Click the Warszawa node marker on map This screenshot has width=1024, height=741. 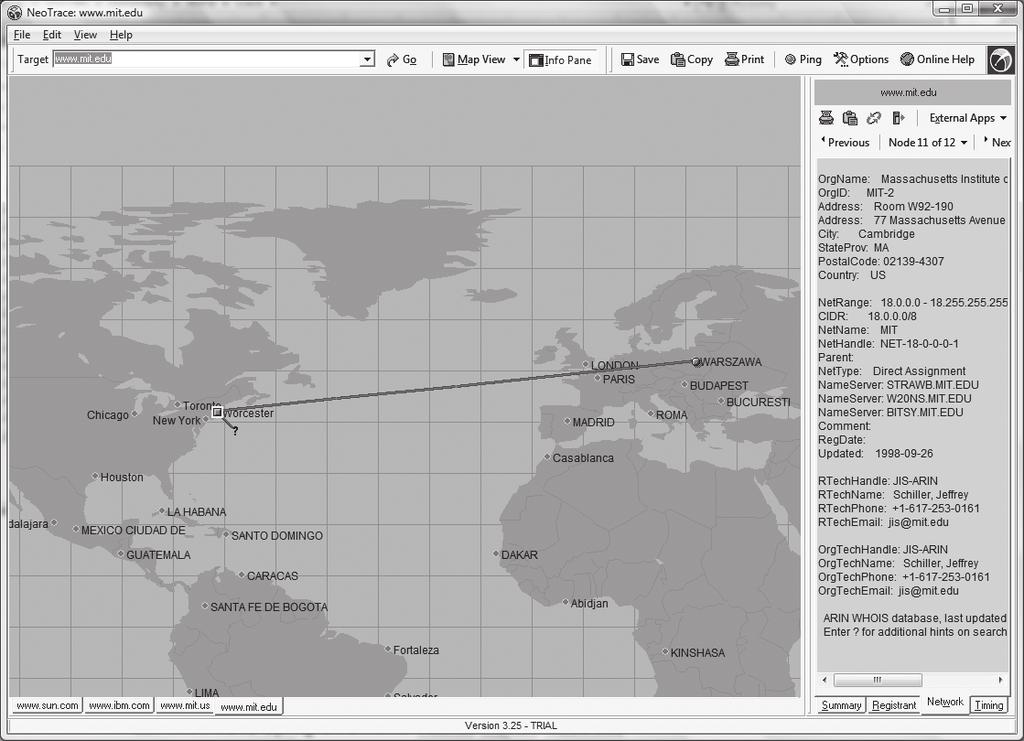point(696,362)
